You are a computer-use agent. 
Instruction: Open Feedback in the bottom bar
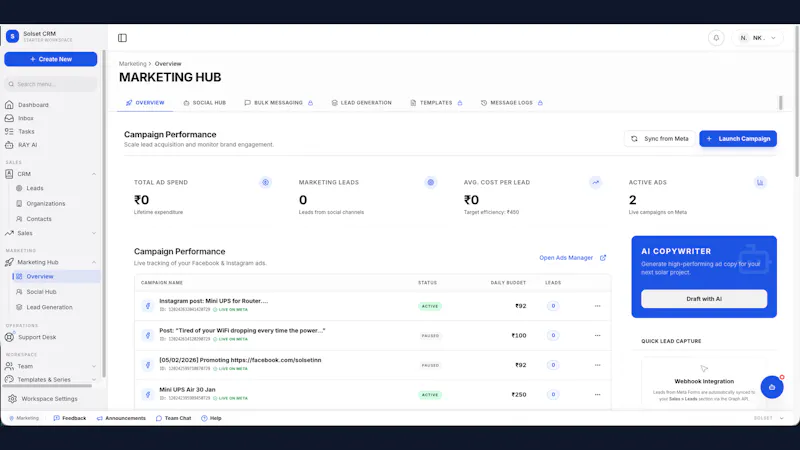pyautogui.click(x=70, y=418)
